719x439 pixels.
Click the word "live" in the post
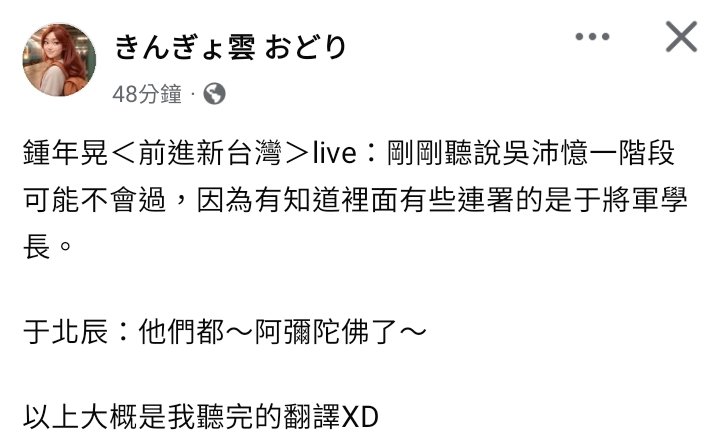click(334, 153)
